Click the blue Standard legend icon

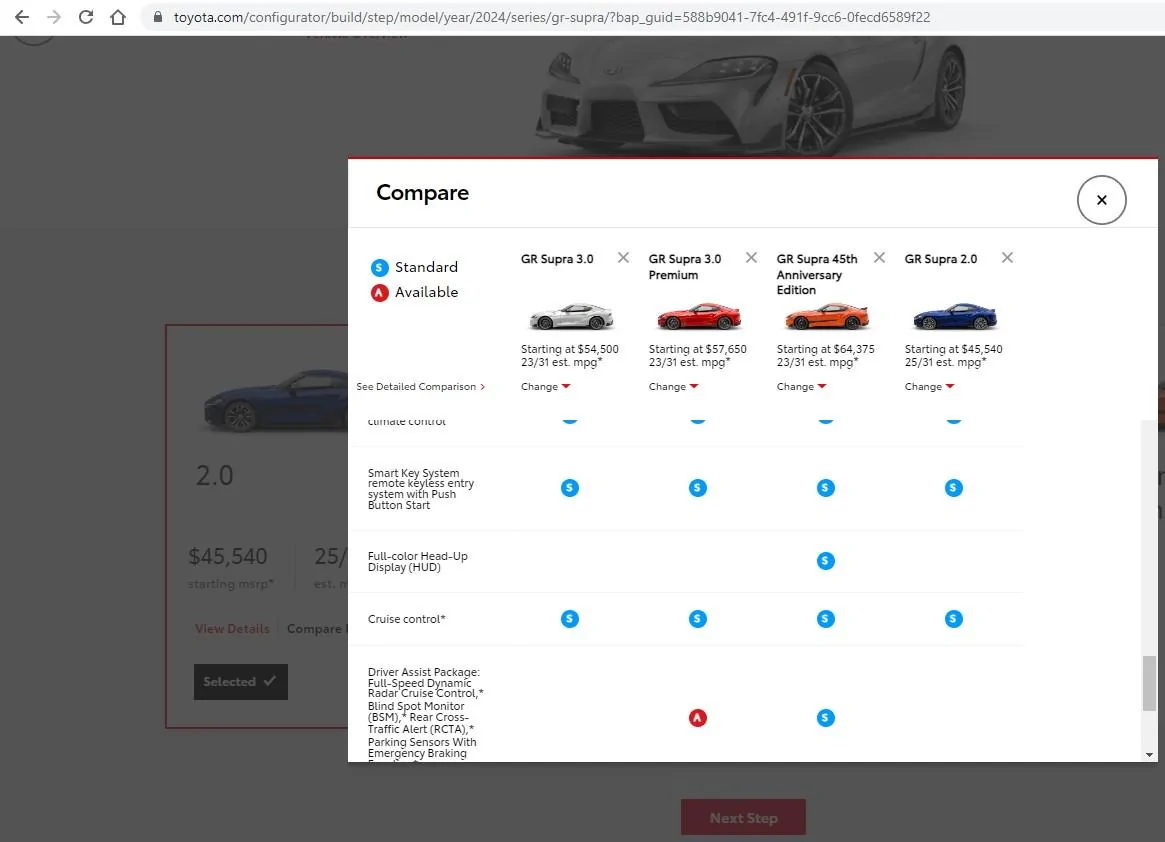[x=380, y=268]
